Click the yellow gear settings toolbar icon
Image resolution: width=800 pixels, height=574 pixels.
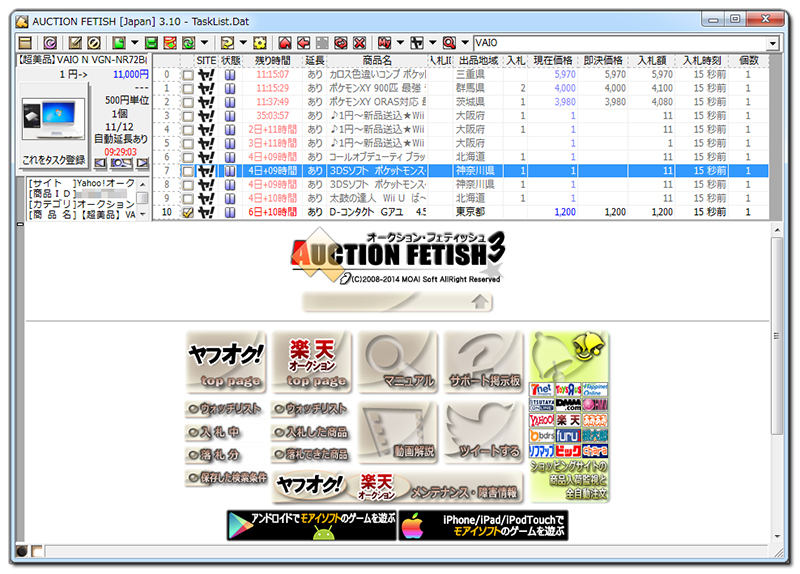(260, 43)
